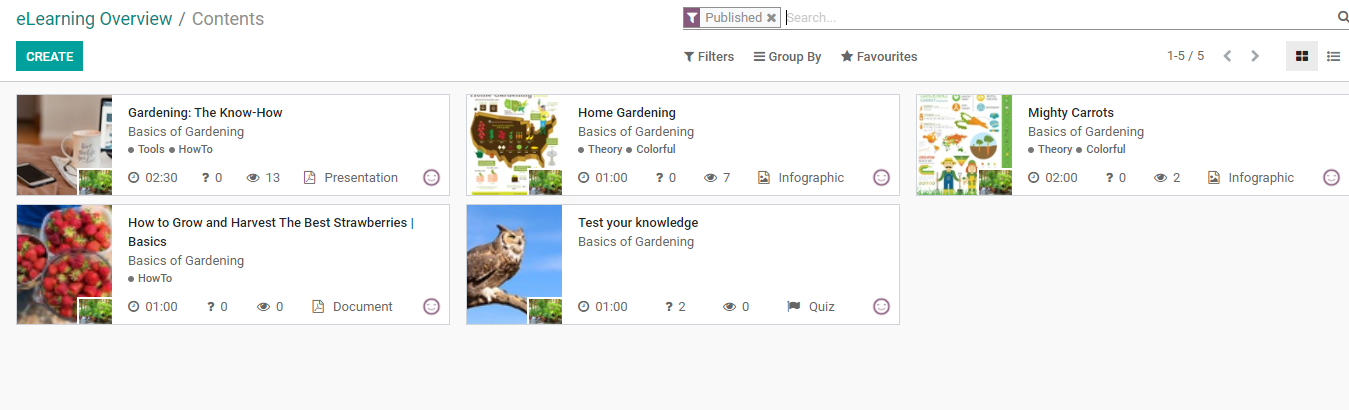Click the CREATE button
Viewport: 1349px width, 410px height.
[x=49, y=56]
